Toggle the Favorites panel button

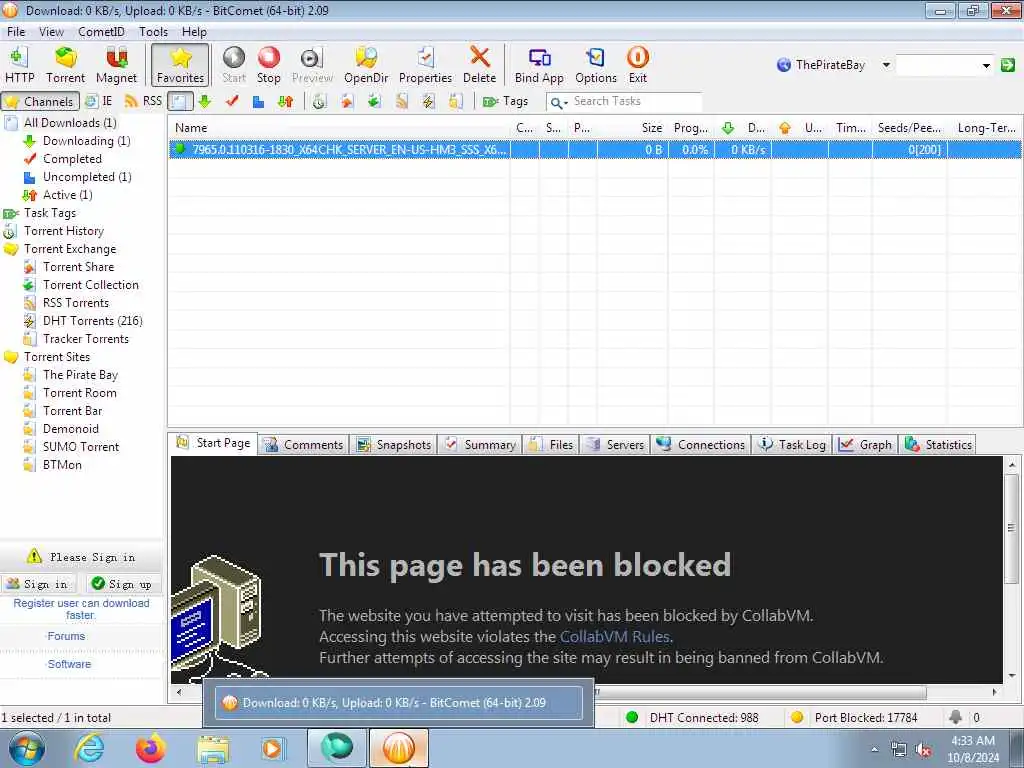(180, 65)
